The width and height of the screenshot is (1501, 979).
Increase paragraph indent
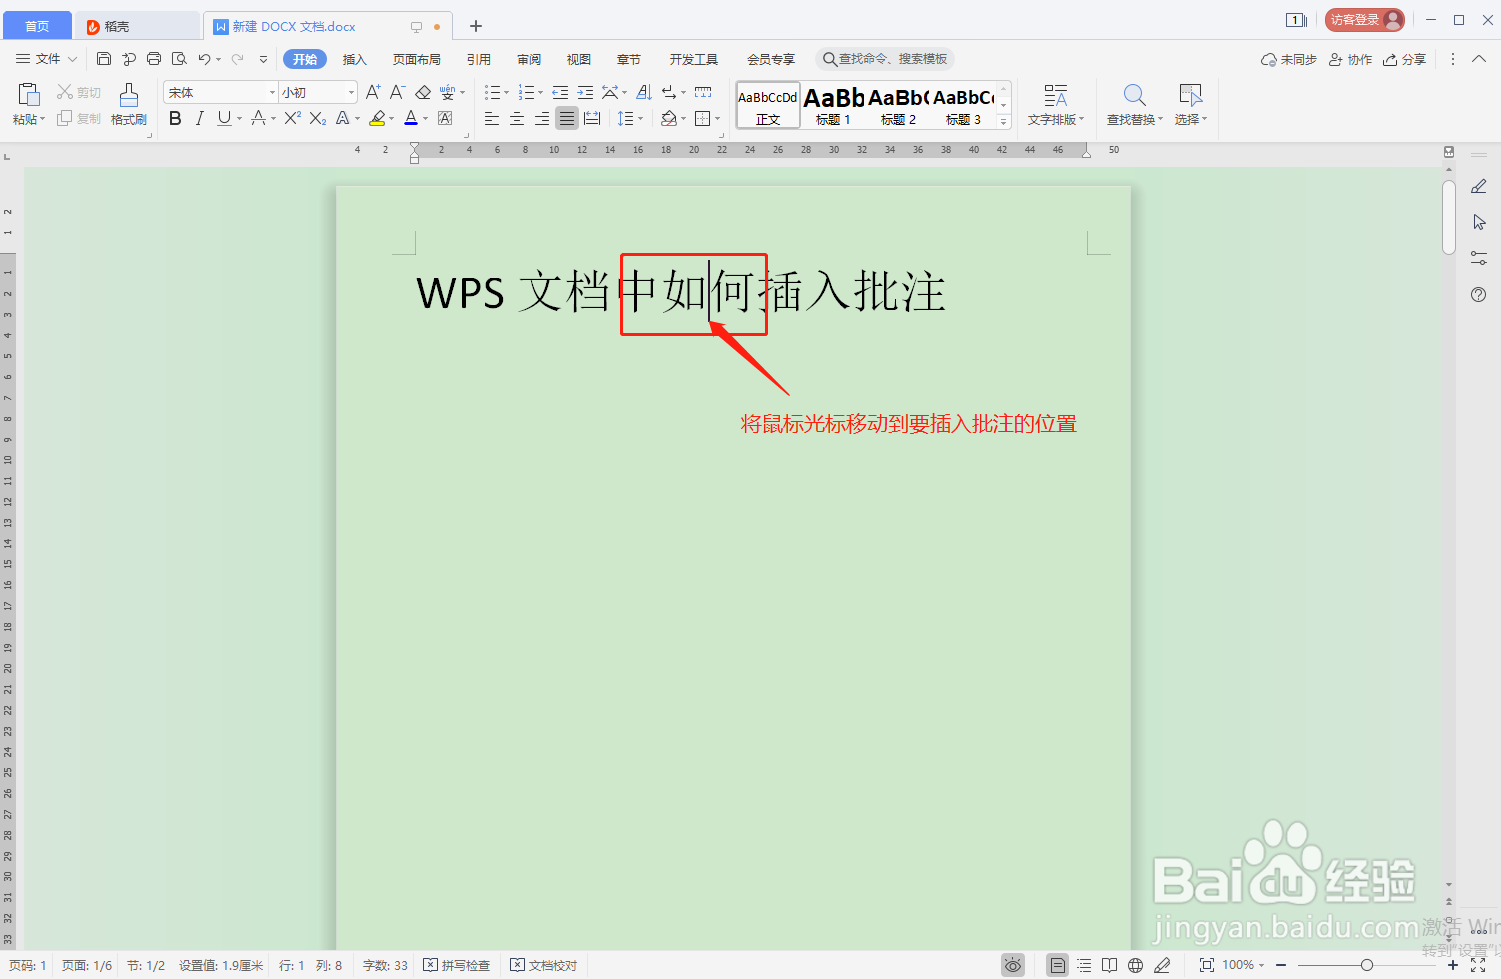pos(585,92)
